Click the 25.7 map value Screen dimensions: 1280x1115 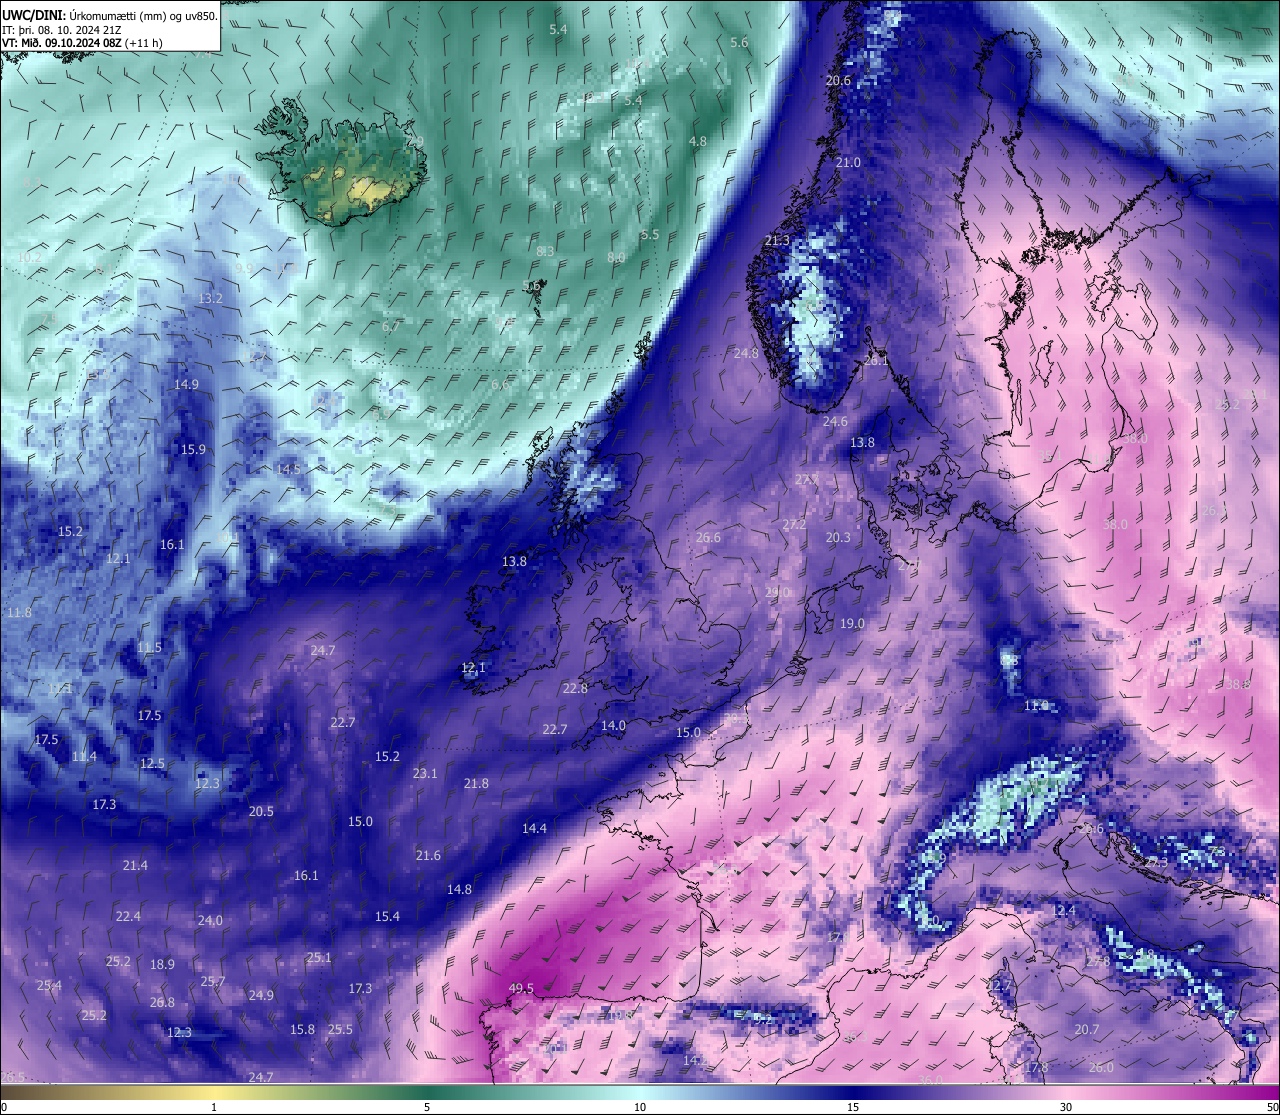point(213,981)
